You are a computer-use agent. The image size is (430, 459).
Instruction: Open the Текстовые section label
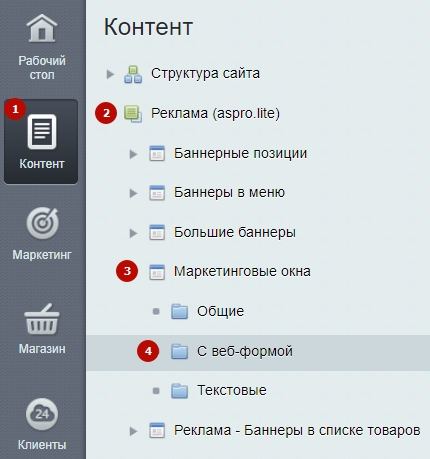(x=232, y=390)
